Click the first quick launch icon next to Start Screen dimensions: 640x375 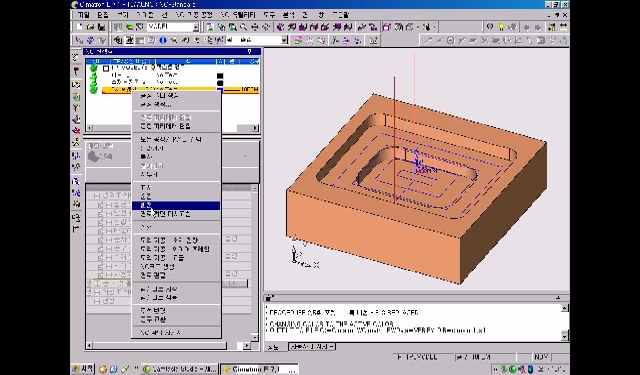pos(103,369)
